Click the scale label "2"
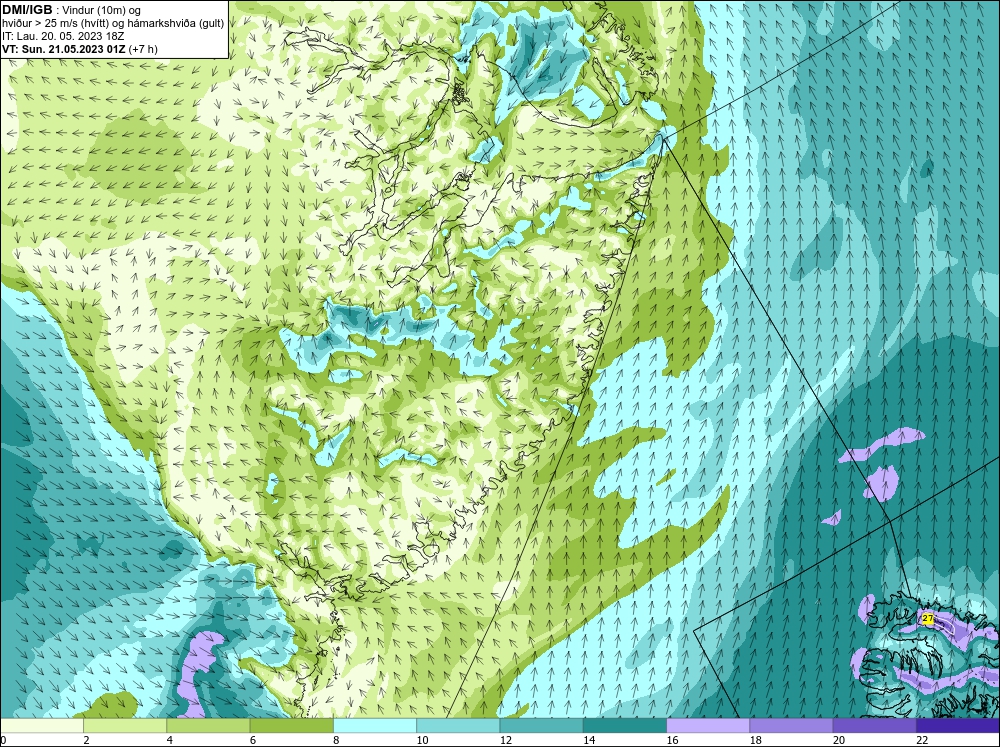 (x=87, y=740)
